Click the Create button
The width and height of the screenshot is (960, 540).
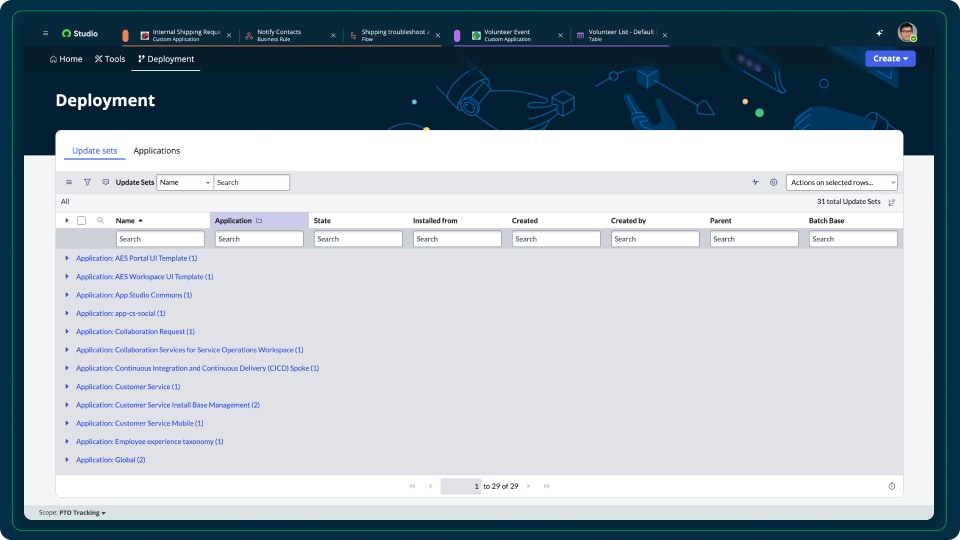pyautogui.click(x=889, y=59)
